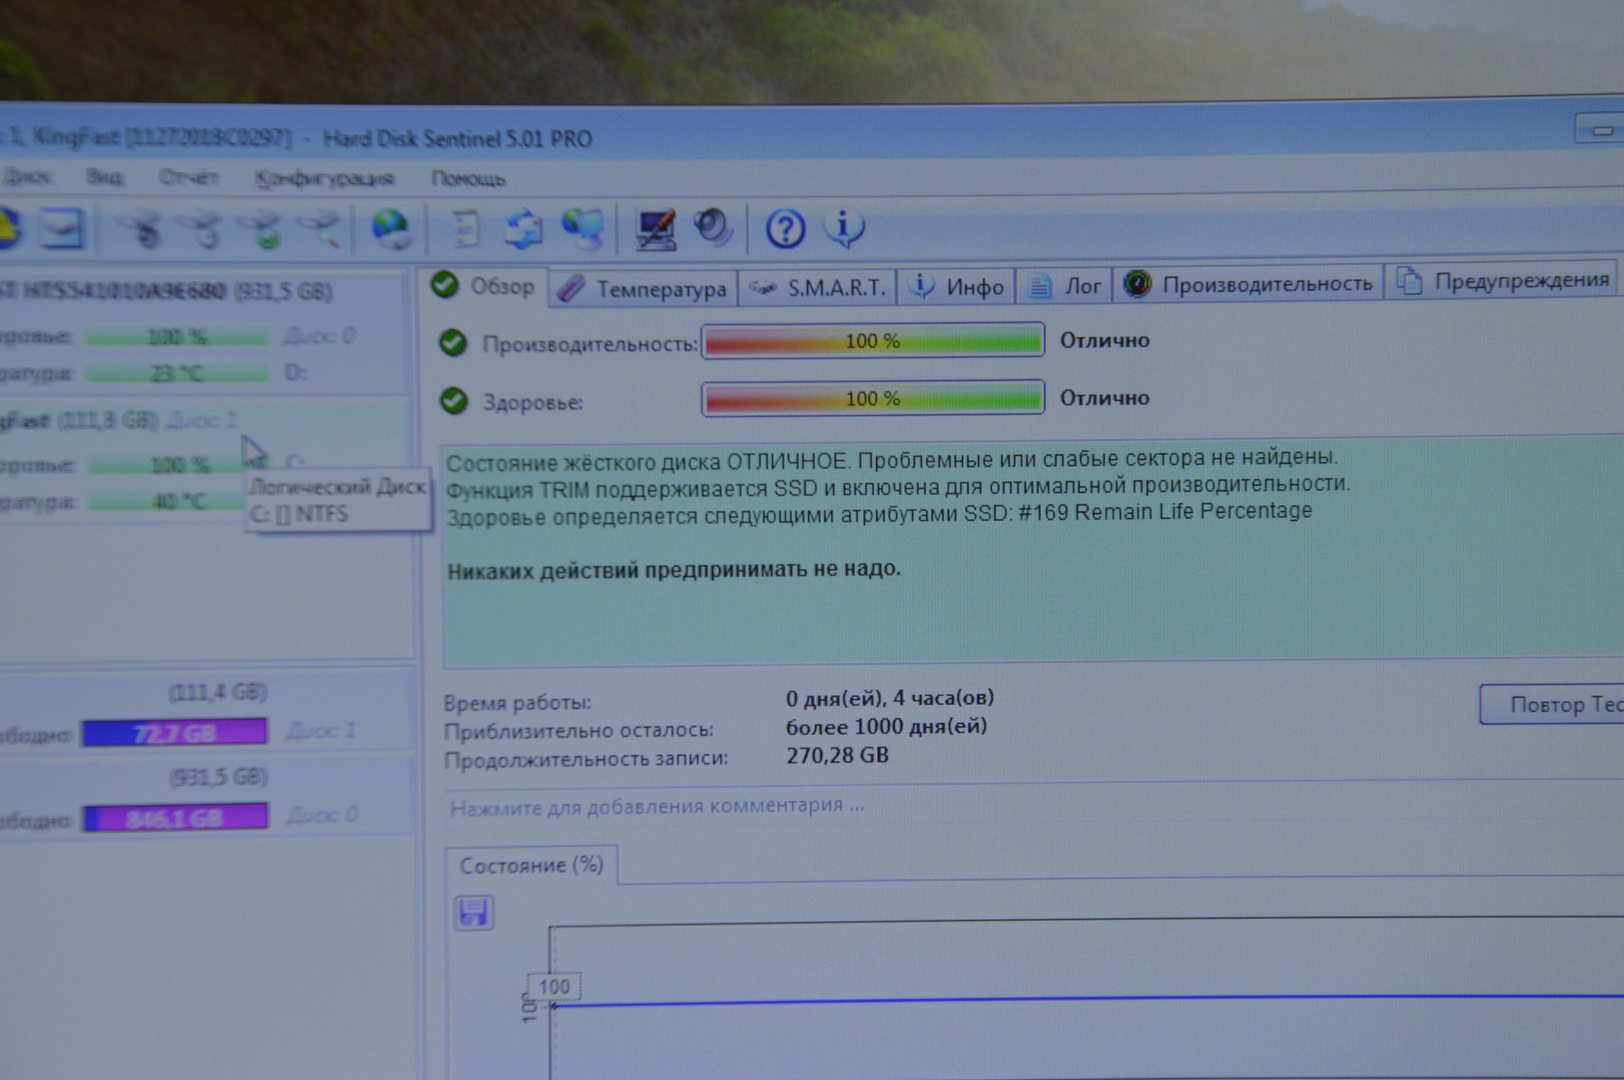Open the About info bubble icon

tap(844, 228)
